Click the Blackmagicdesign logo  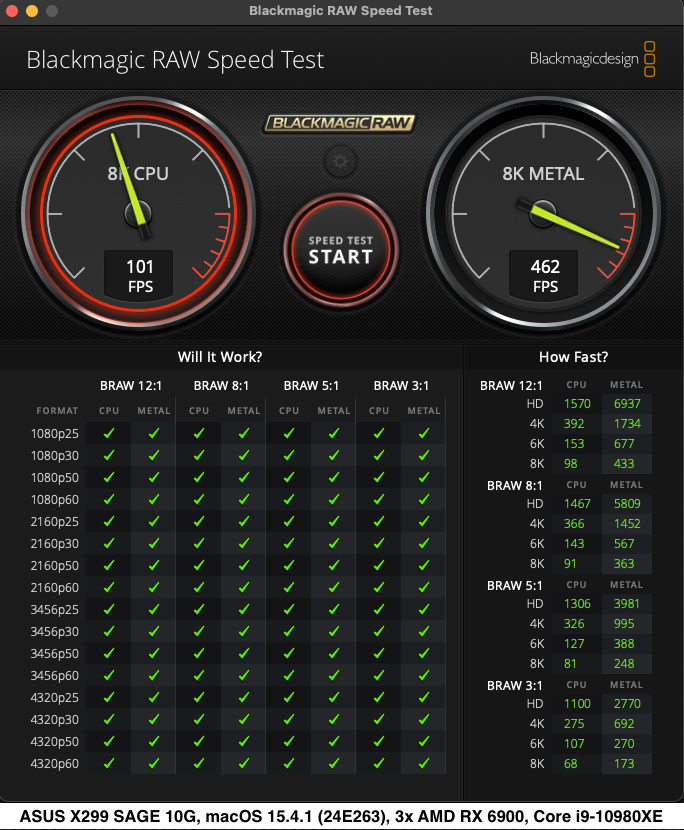click(592, 59)
